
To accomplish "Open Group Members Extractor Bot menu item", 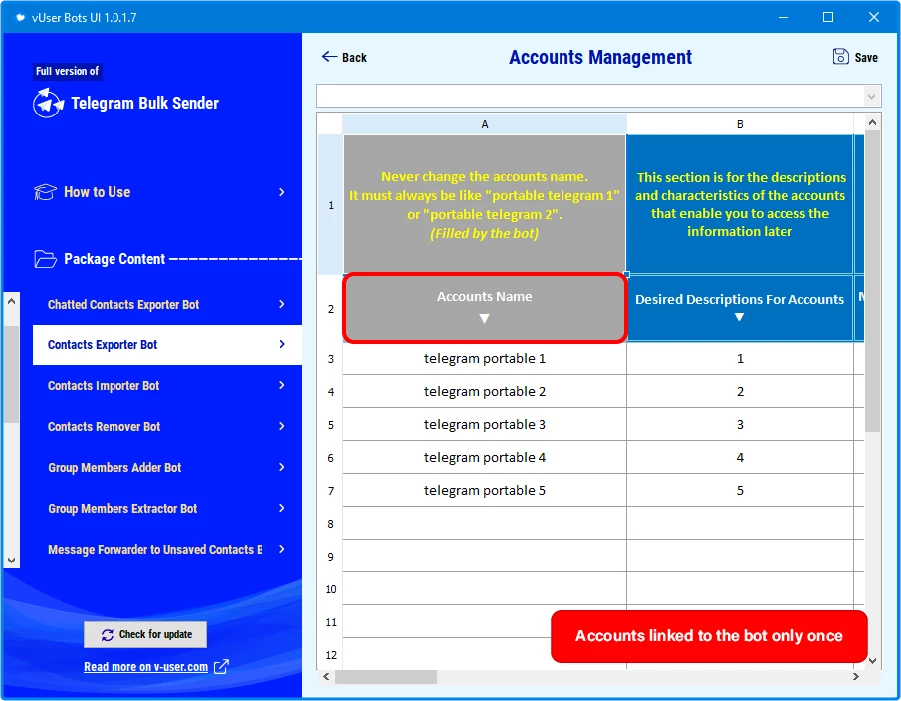I will [167, 509].
